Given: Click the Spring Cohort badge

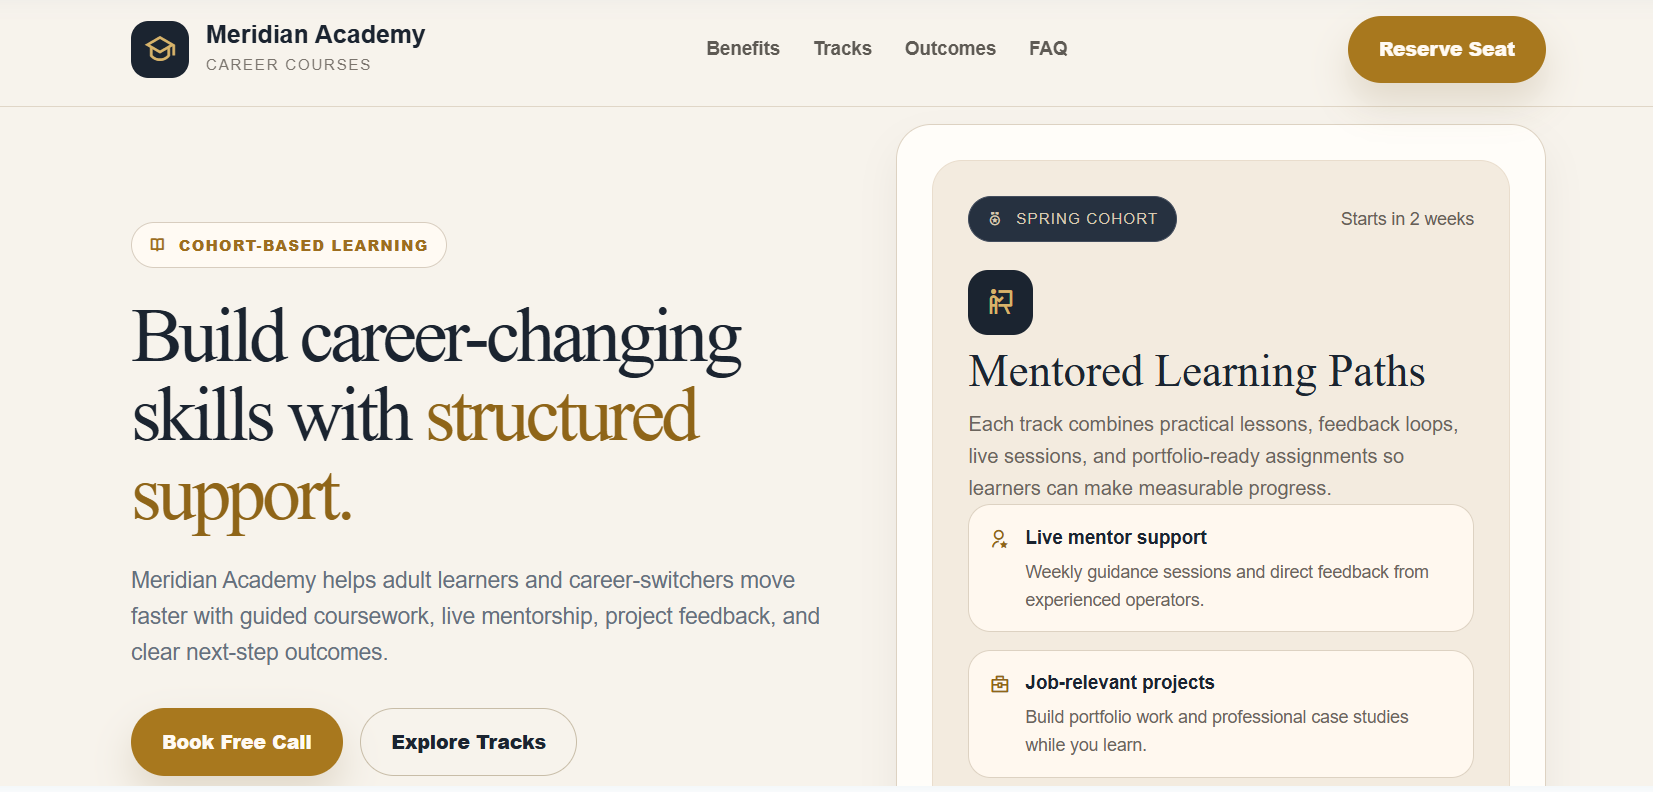Looking at the screenshot, I should (1071, 219).
